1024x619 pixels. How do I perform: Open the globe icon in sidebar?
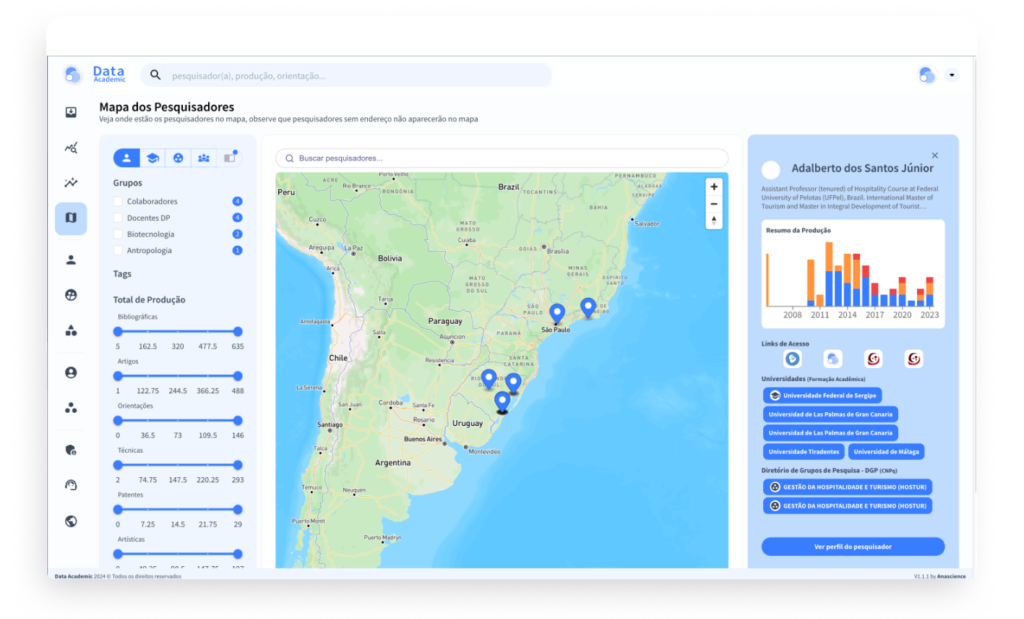pos(71,521)
